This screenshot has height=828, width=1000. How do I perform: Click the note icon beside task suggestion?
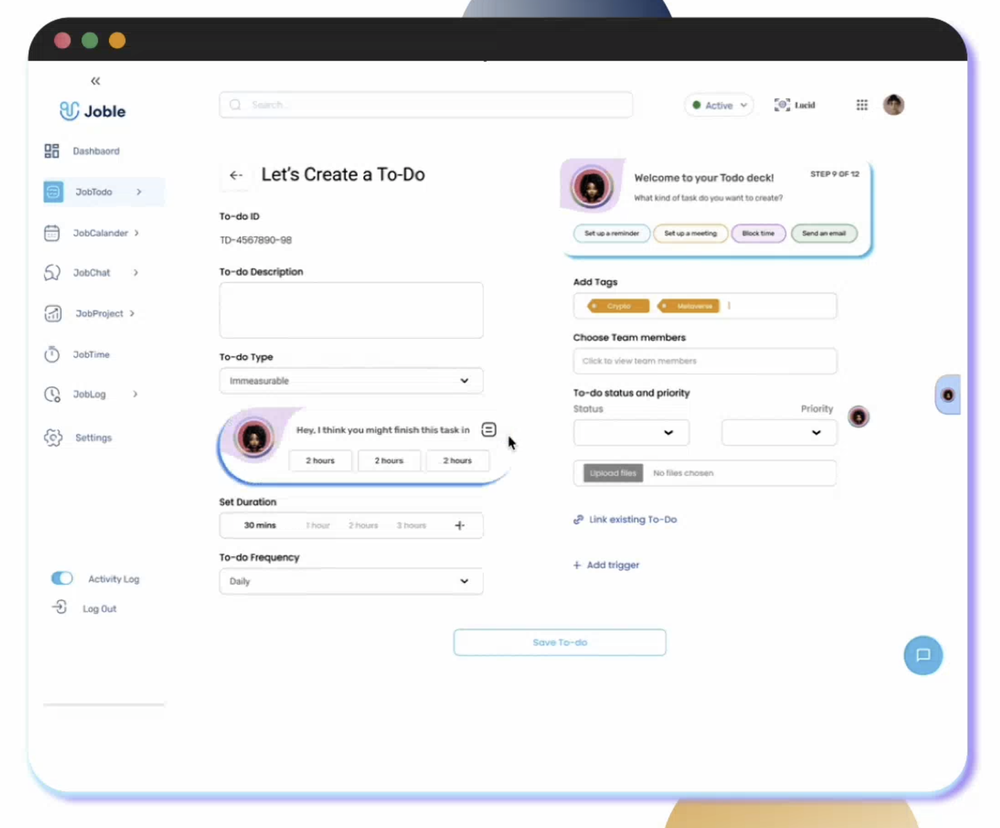coord(489,429)
